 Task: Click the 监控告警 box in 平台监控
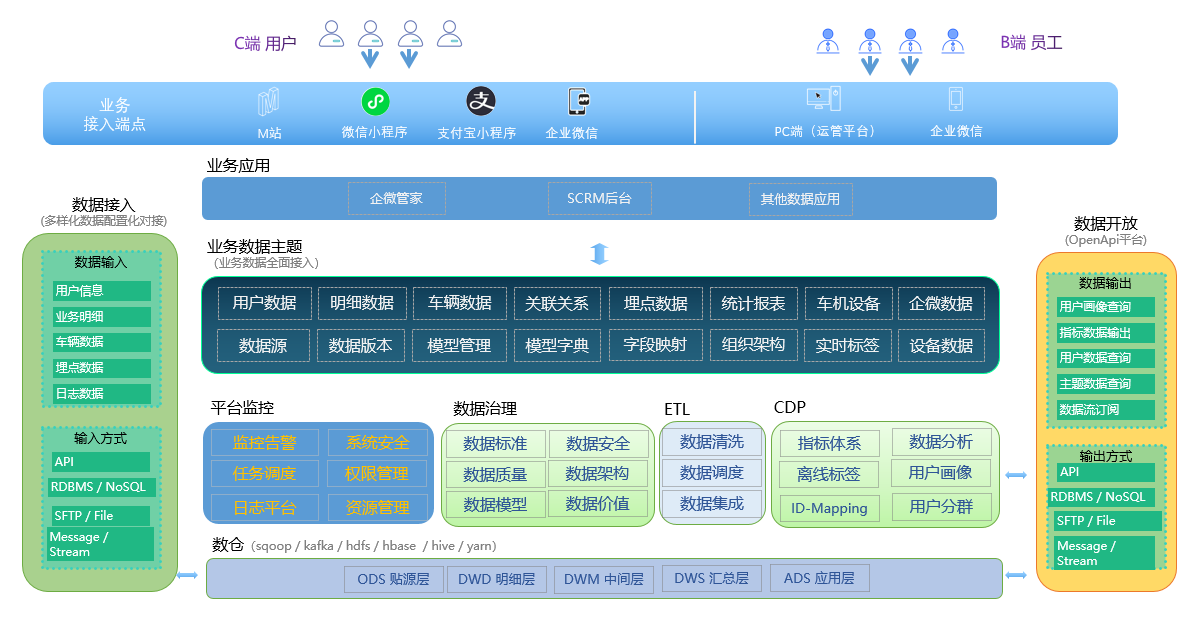pyautogui.click(x=264, y=443)
